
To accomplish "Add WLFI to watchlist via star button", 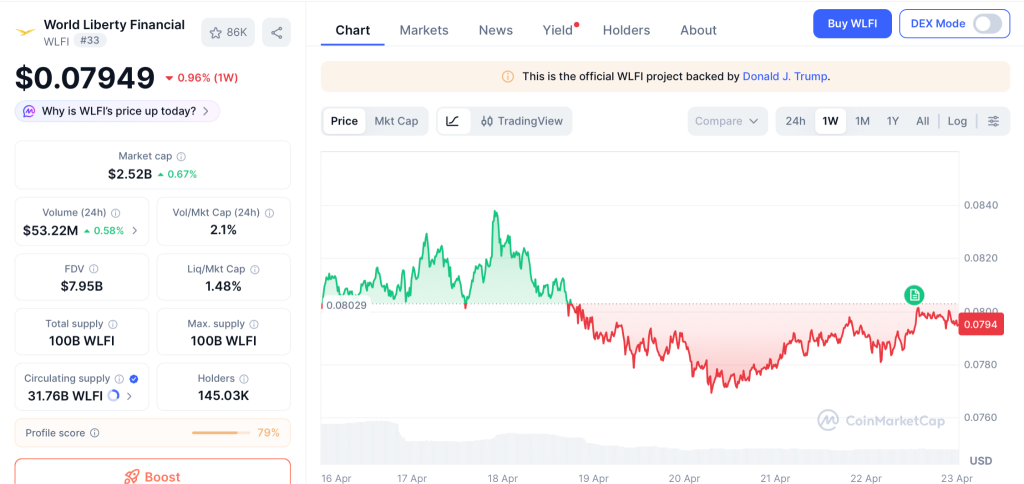I will click(x=227, y=33).
